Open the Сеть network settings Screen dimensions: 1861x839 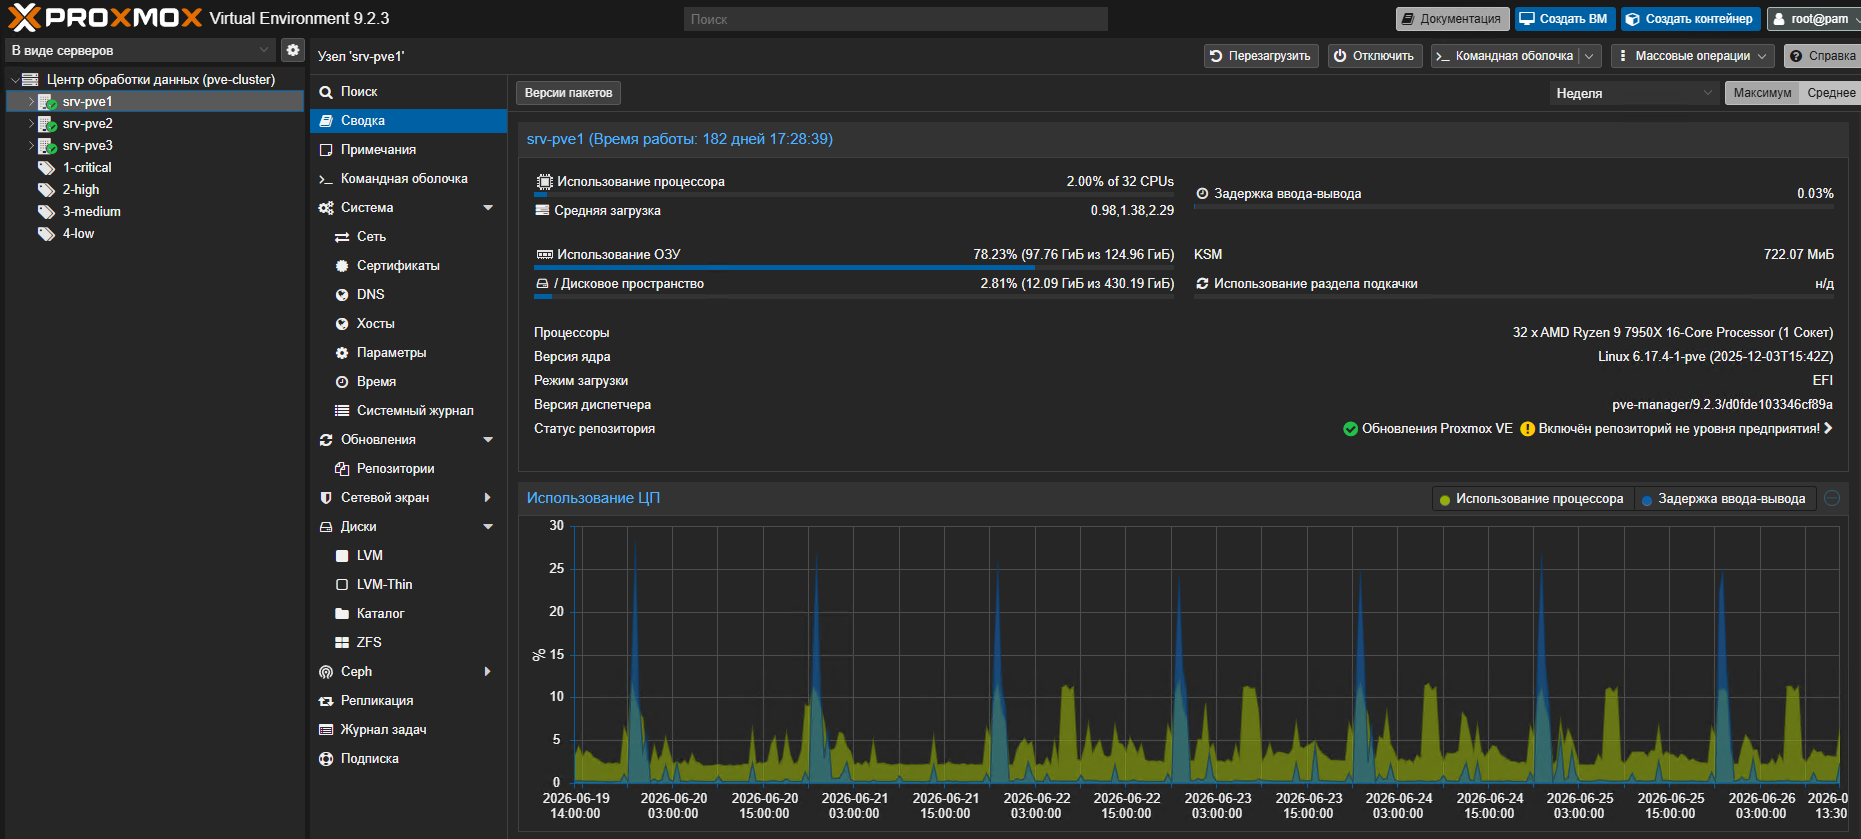click(409, 237)
